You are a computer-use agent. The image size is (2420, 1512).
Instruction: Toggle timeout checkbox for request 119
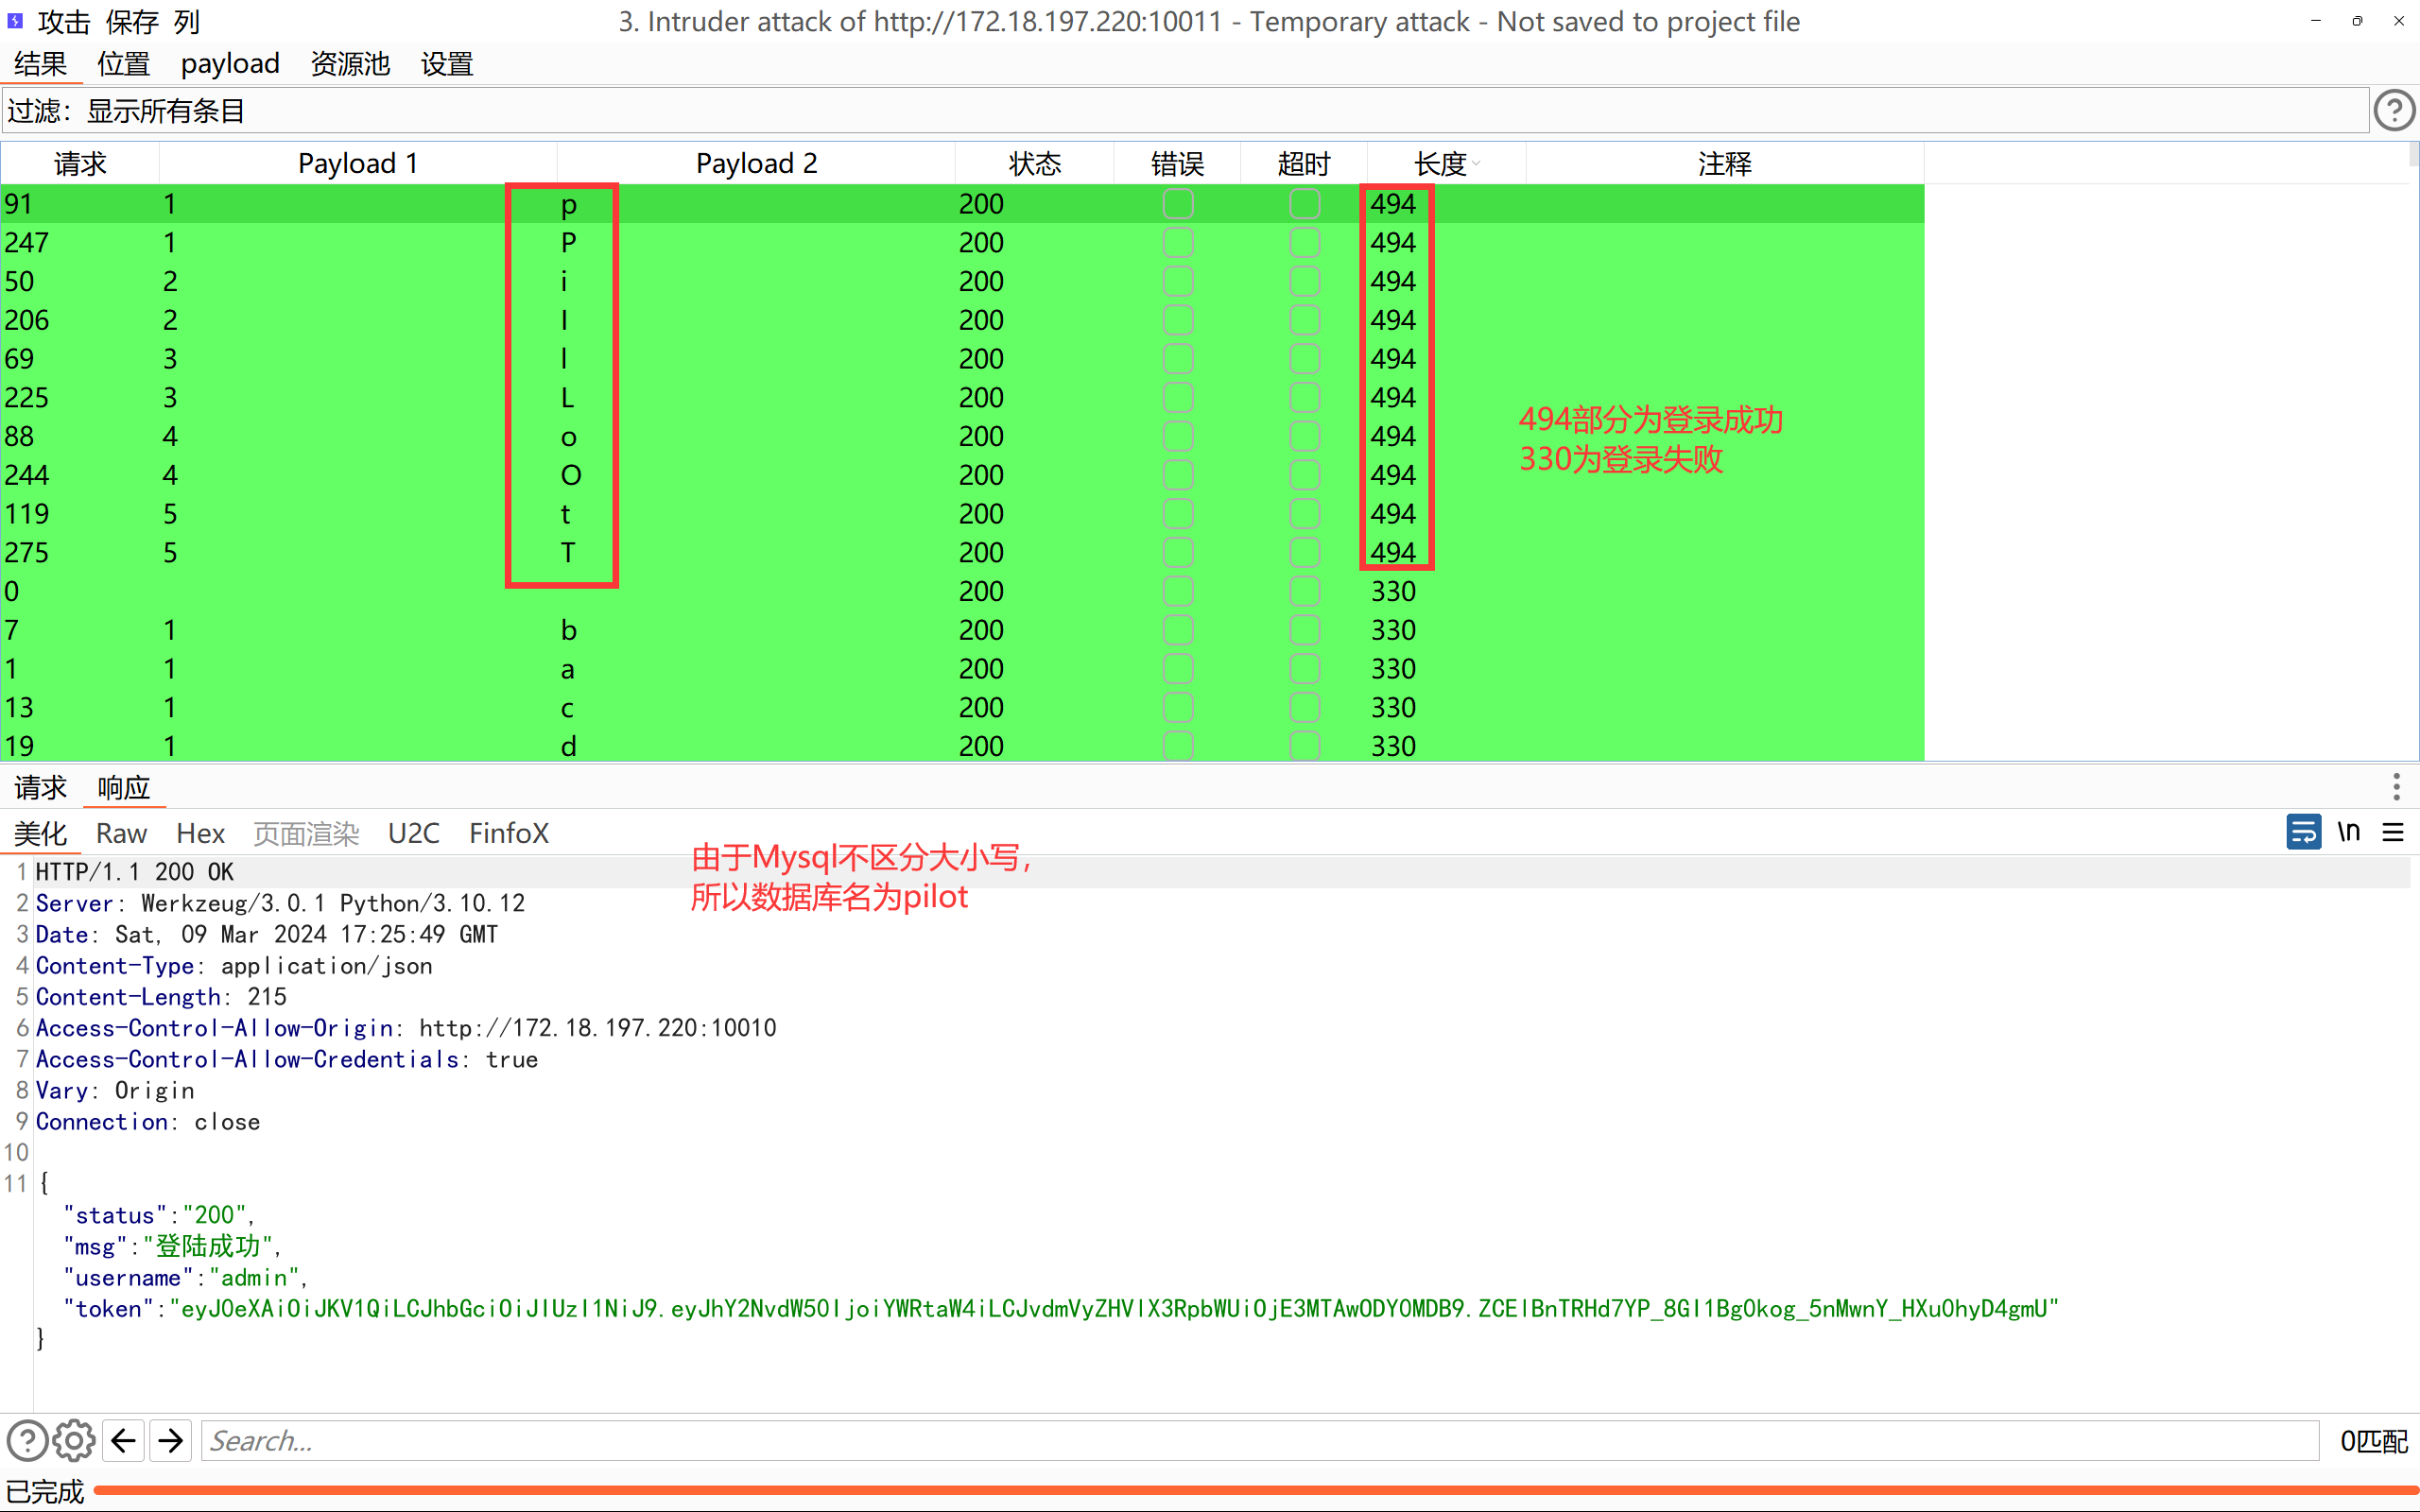(x=1304, y=514)
